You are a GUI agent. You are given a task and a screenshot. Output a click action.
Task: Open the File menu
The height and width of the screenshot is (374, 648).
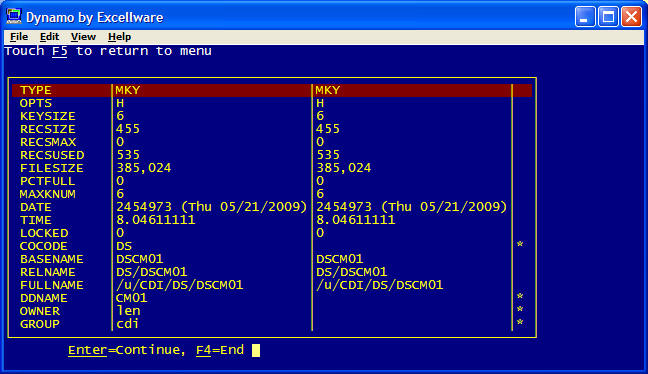[x=19, y=37]
